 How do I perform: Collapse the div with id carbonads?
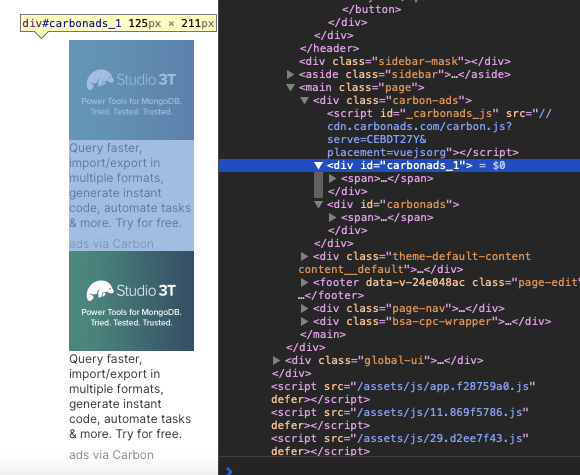318,205
